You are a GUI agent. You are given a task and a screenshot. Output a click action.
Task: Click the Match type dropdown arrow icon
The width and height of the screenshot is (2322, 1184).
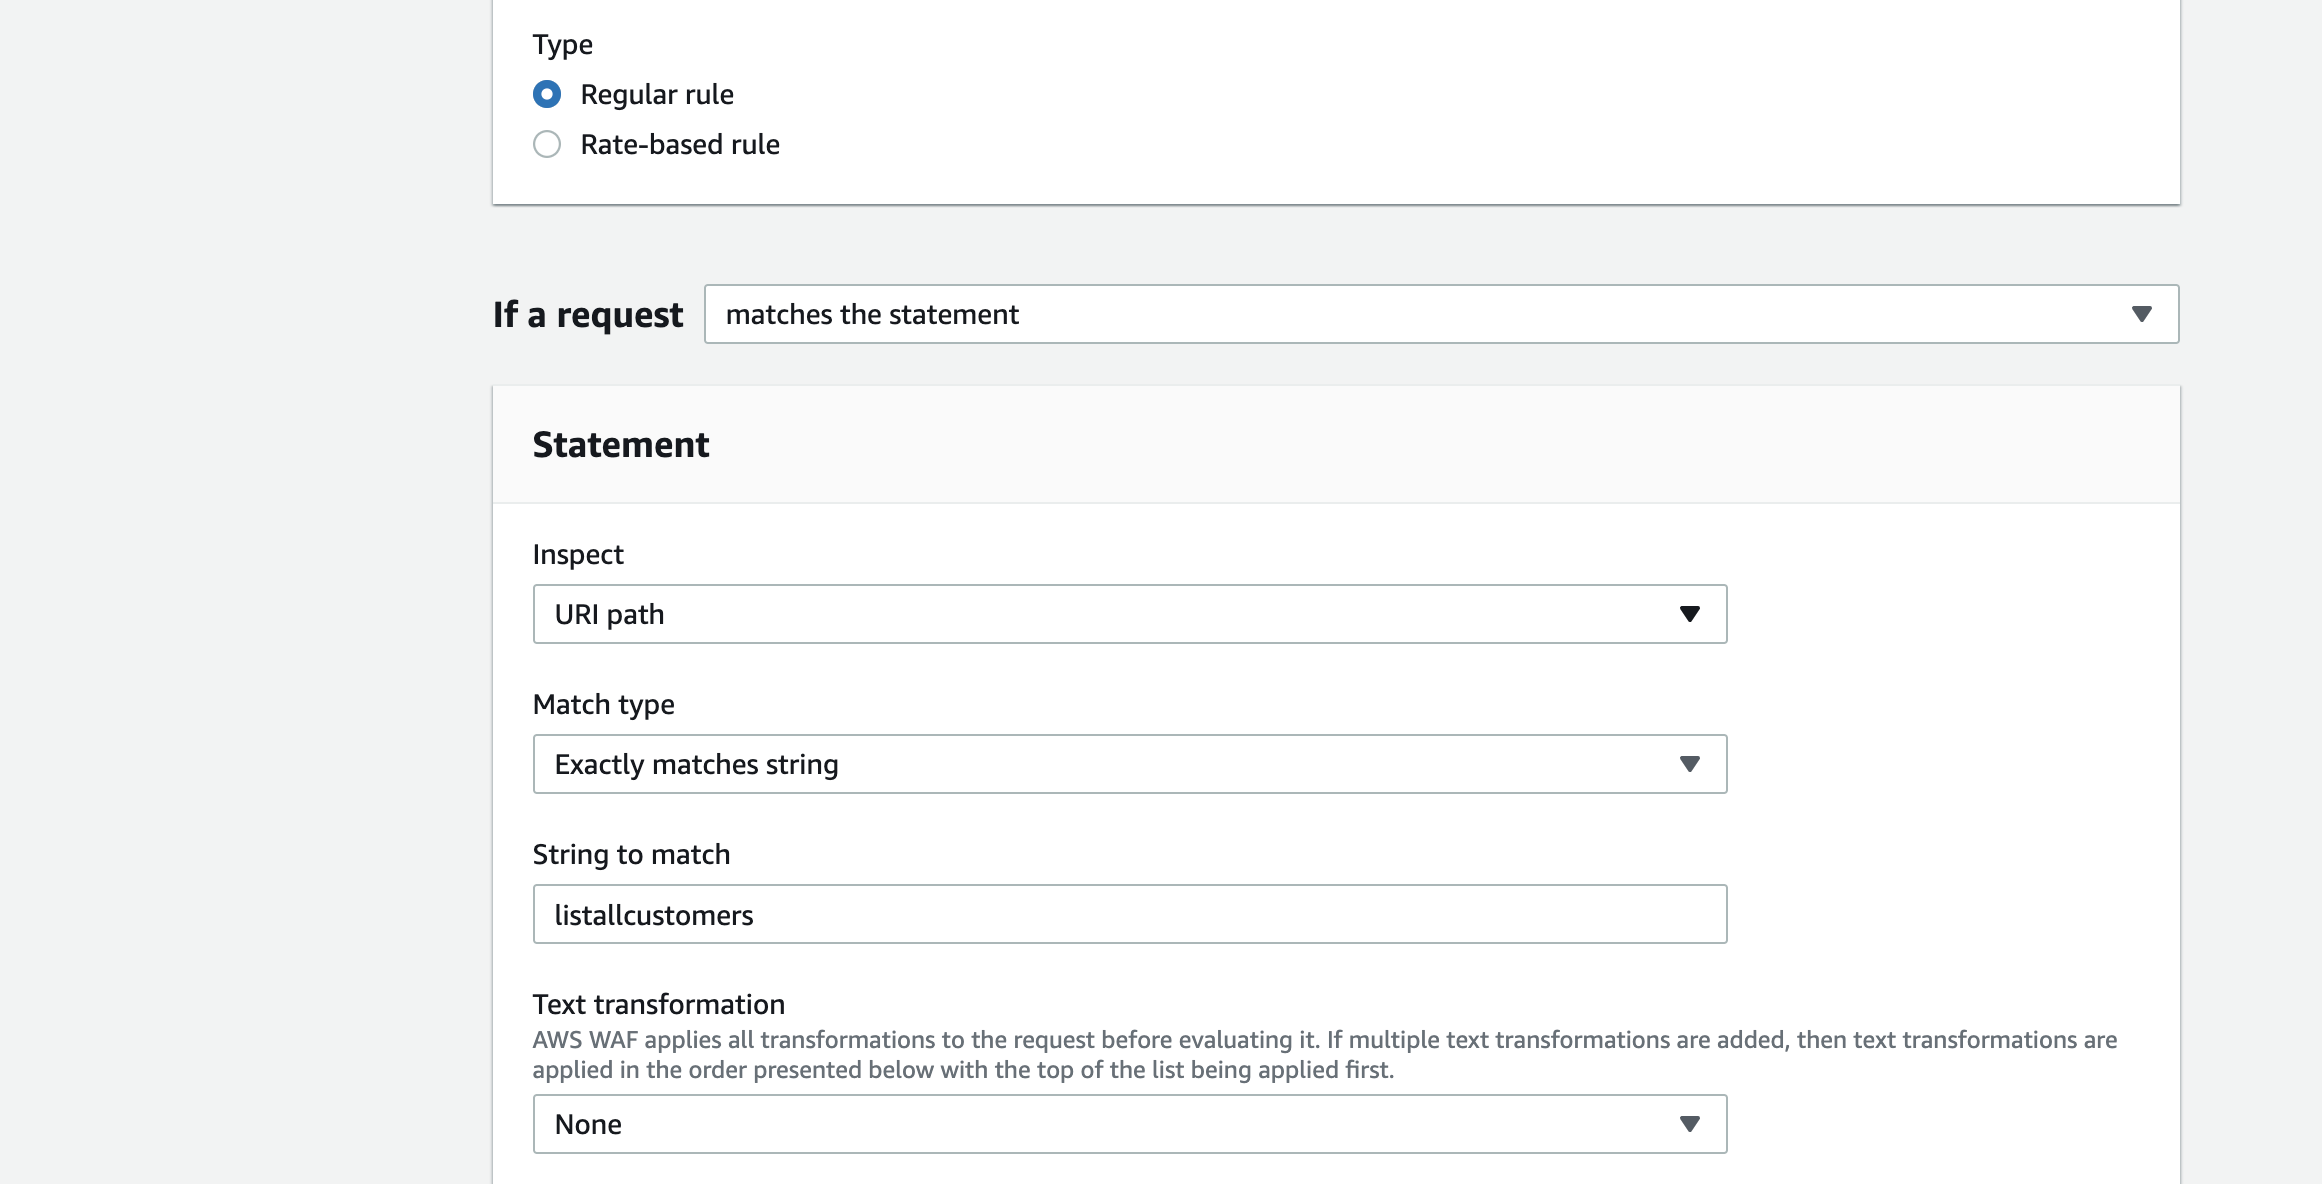pyautogui.click(x=1690, y=764)
